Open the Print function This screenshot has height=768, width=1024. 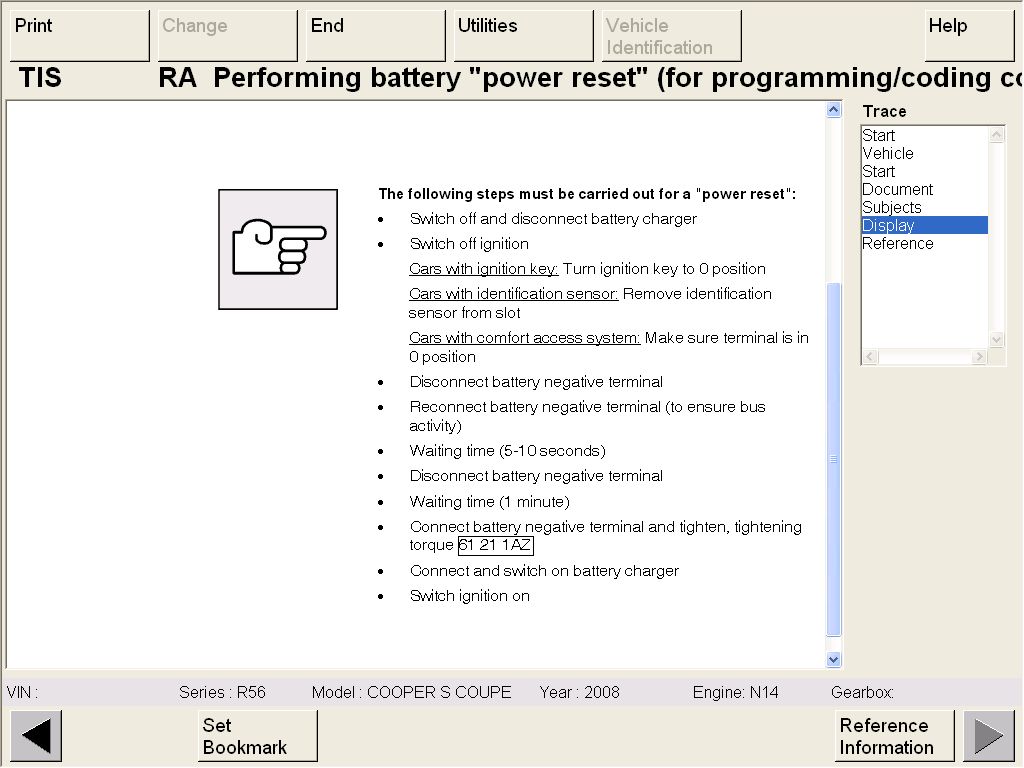pyautogui.click(x=79, y=36)
